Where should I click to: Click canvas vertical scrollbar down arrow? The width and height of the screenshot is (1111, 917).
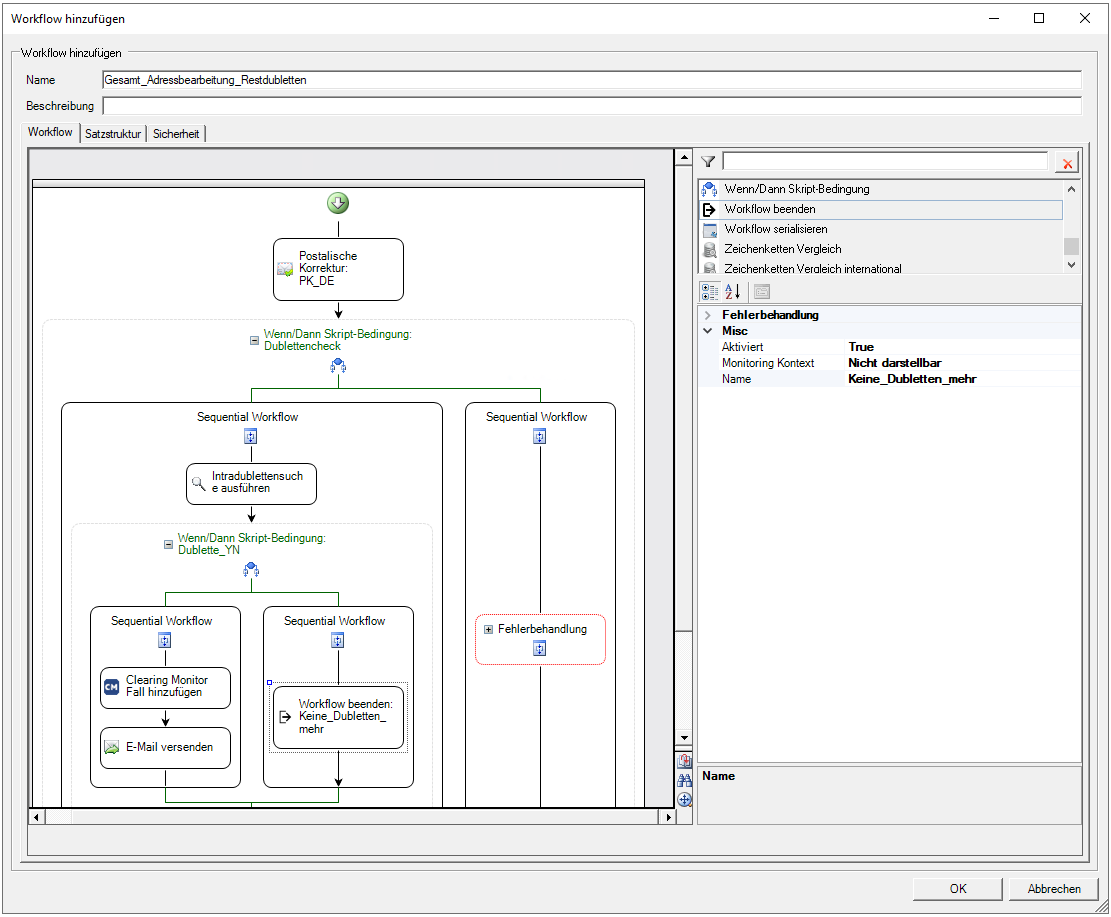tap(684, 738)
